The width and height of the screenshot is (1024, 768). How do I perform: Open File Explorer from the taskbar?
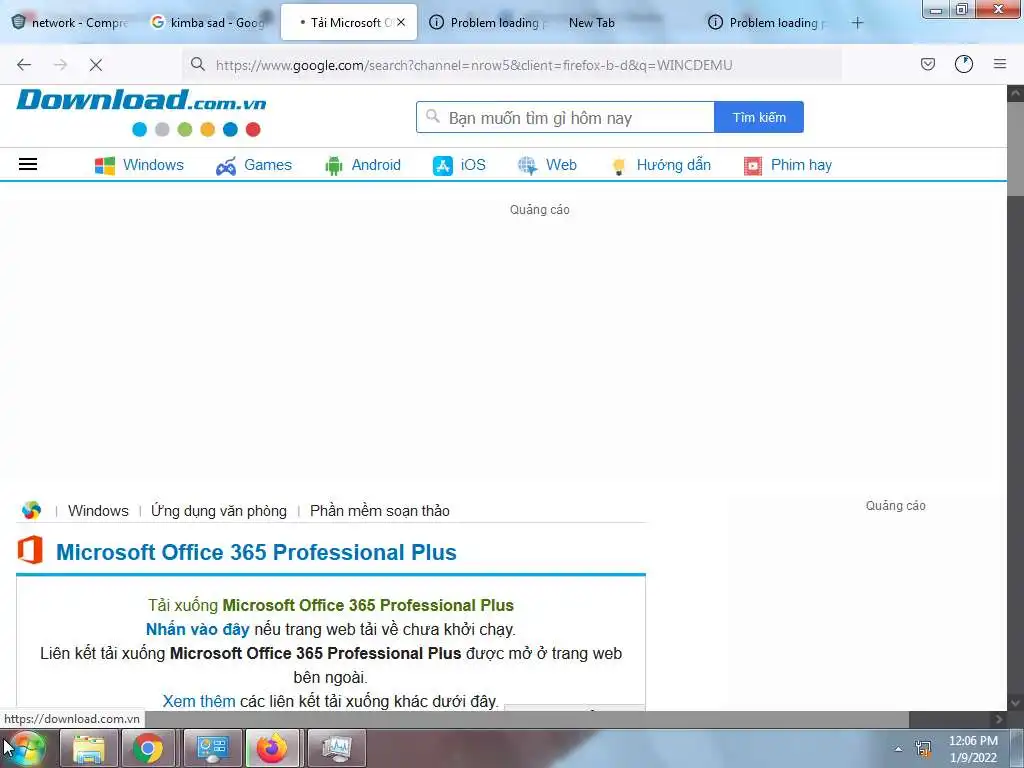[x=89, y=748]
